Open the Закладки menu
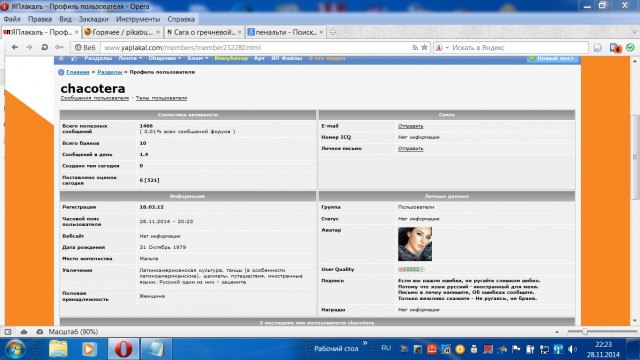The height and width of the screenshot is (360, 640). click(93, 19)
